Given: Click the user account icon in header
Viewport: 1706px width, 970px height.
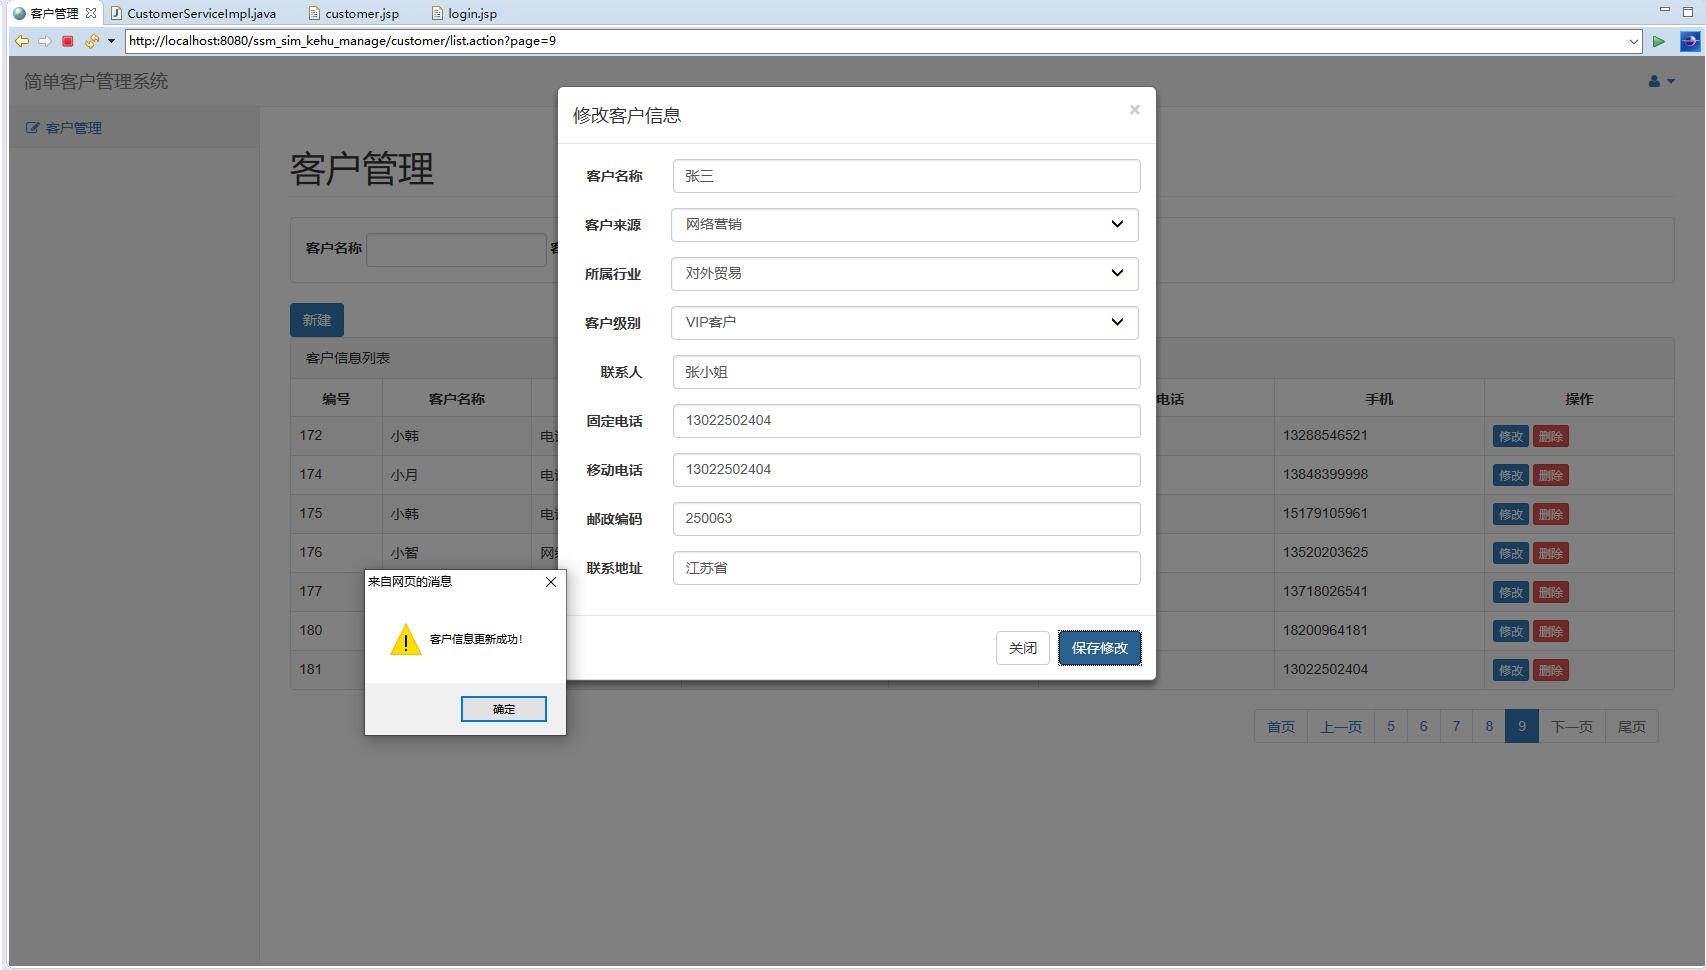Looking at the screenshot, I should [1653, 80].
